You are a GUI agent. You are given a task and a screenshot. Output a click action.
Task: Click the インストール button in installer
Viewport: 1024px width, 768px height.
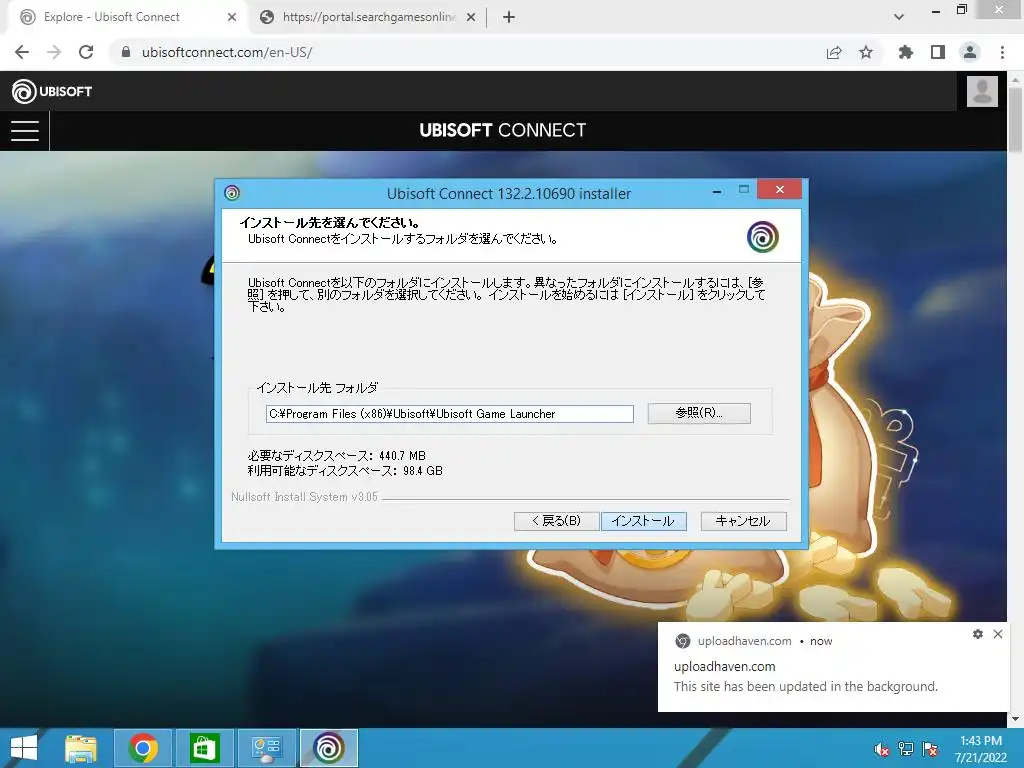point(643,520)
